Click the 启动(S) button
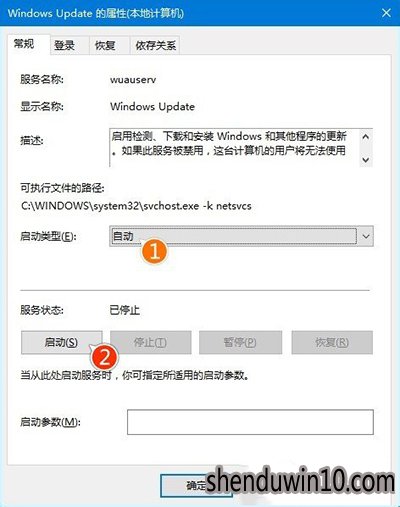This screenshot has height=507, width=400. tap(62, 342)
